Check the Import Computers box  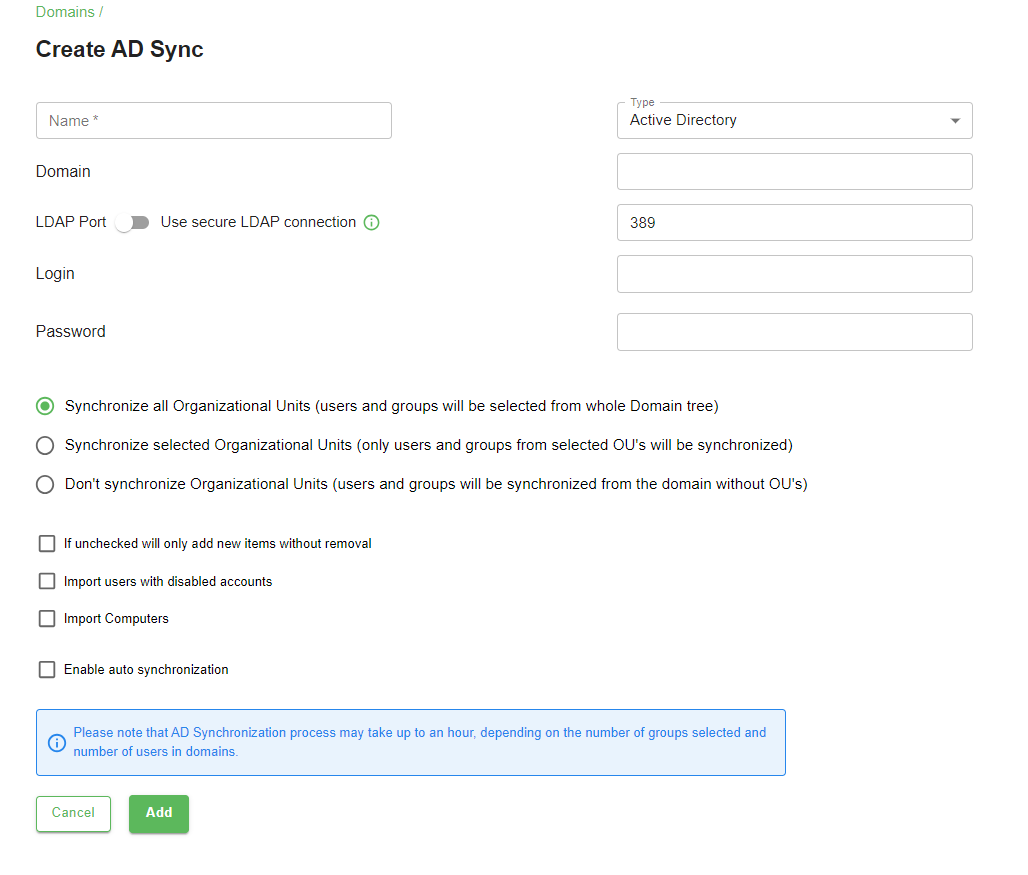click(x=46, y=618)
